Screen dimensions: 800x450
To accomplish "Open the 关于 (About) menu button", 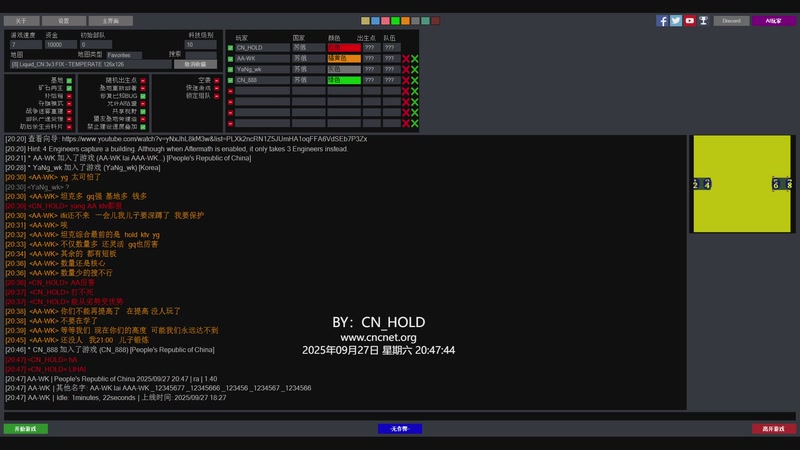I will pos(21,21).
